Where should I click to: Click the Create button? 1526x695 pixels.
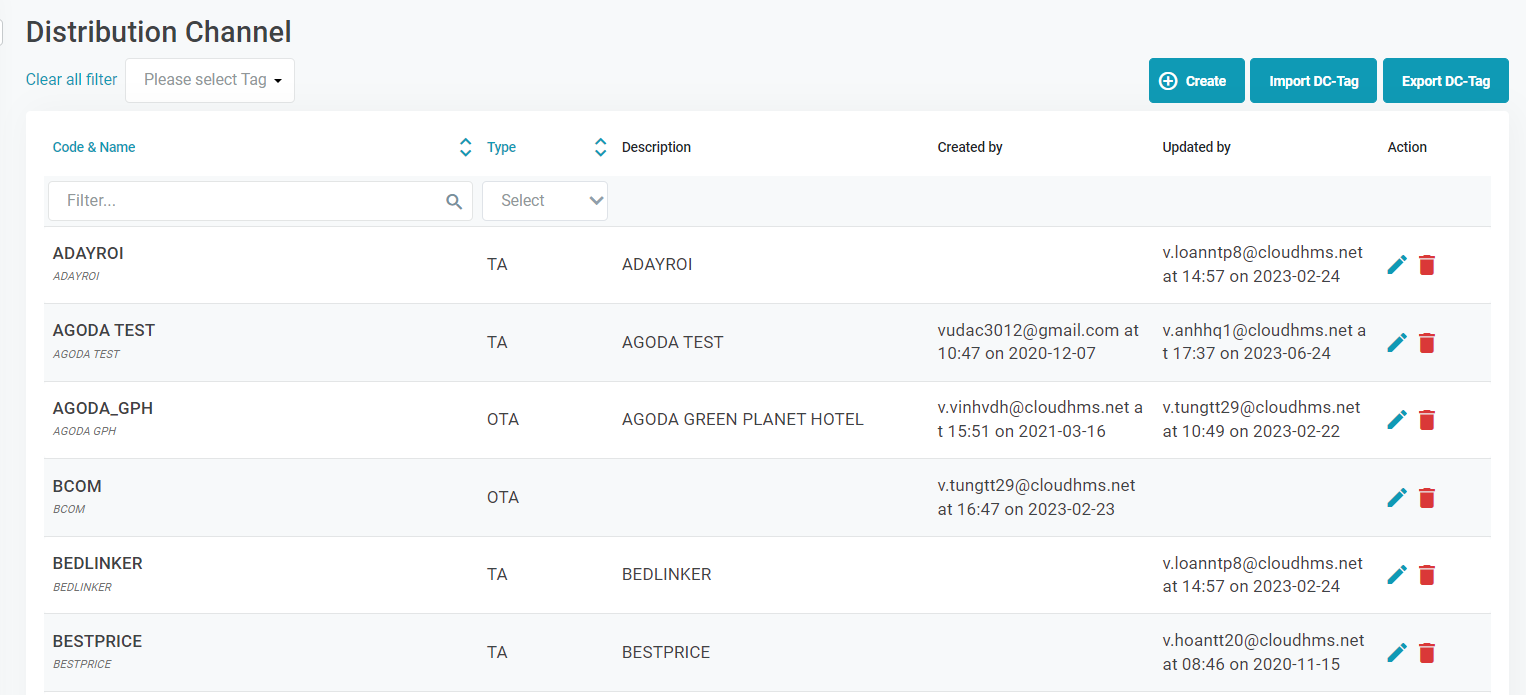[1196, 81]
